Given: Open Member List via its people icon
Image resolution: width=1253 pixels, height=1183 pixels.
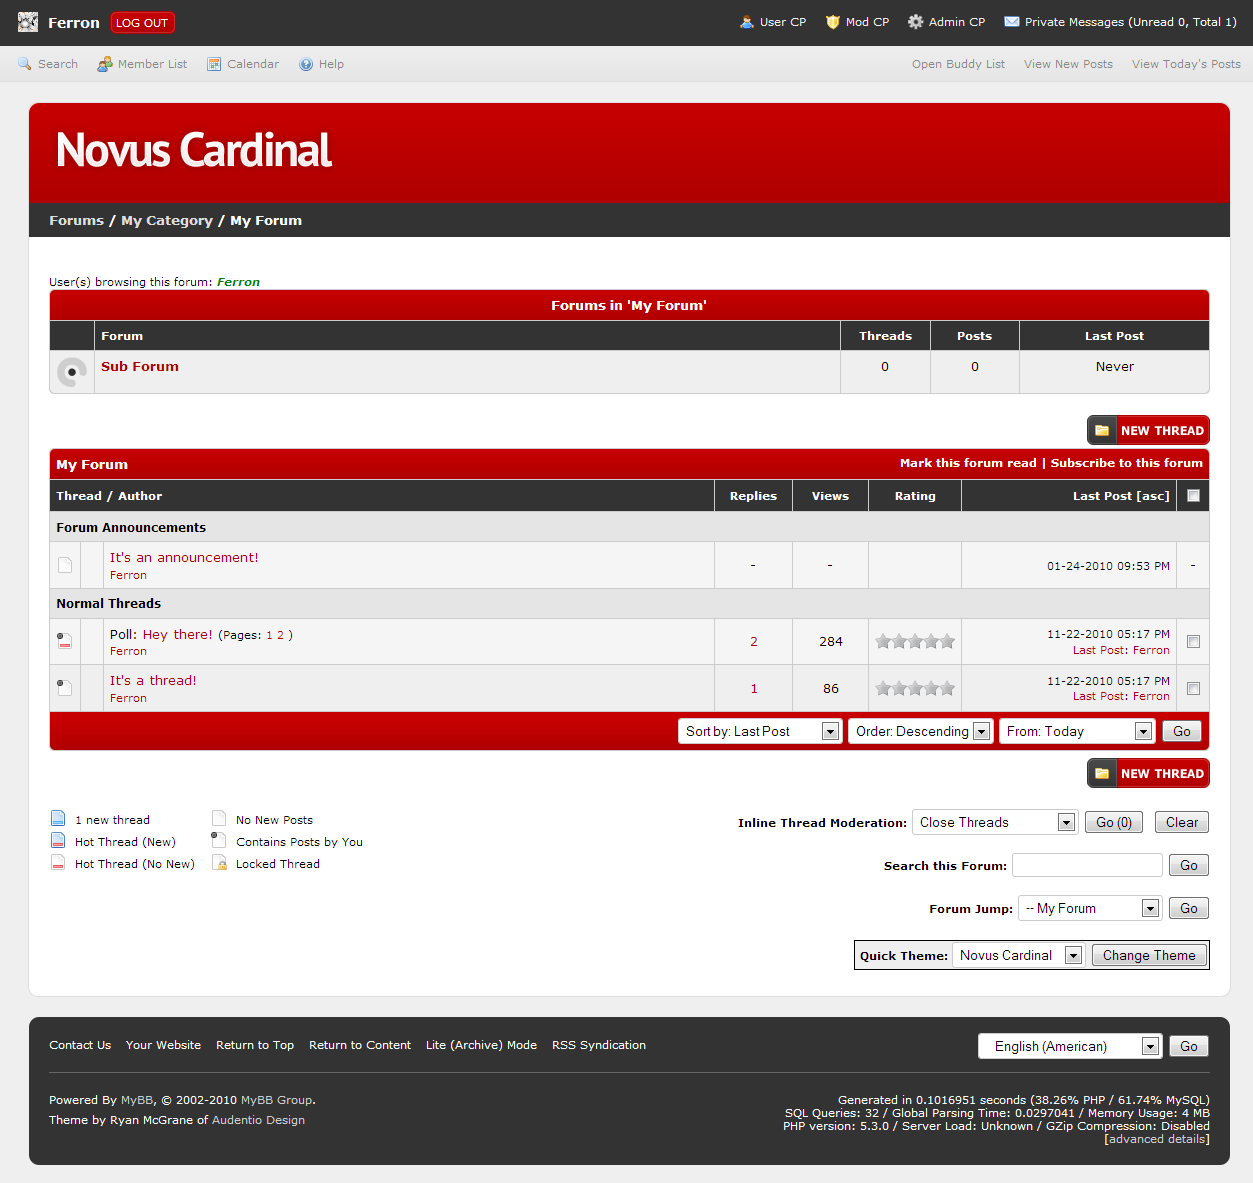Looking at the screenshot, I should click(x=105, y=64).
